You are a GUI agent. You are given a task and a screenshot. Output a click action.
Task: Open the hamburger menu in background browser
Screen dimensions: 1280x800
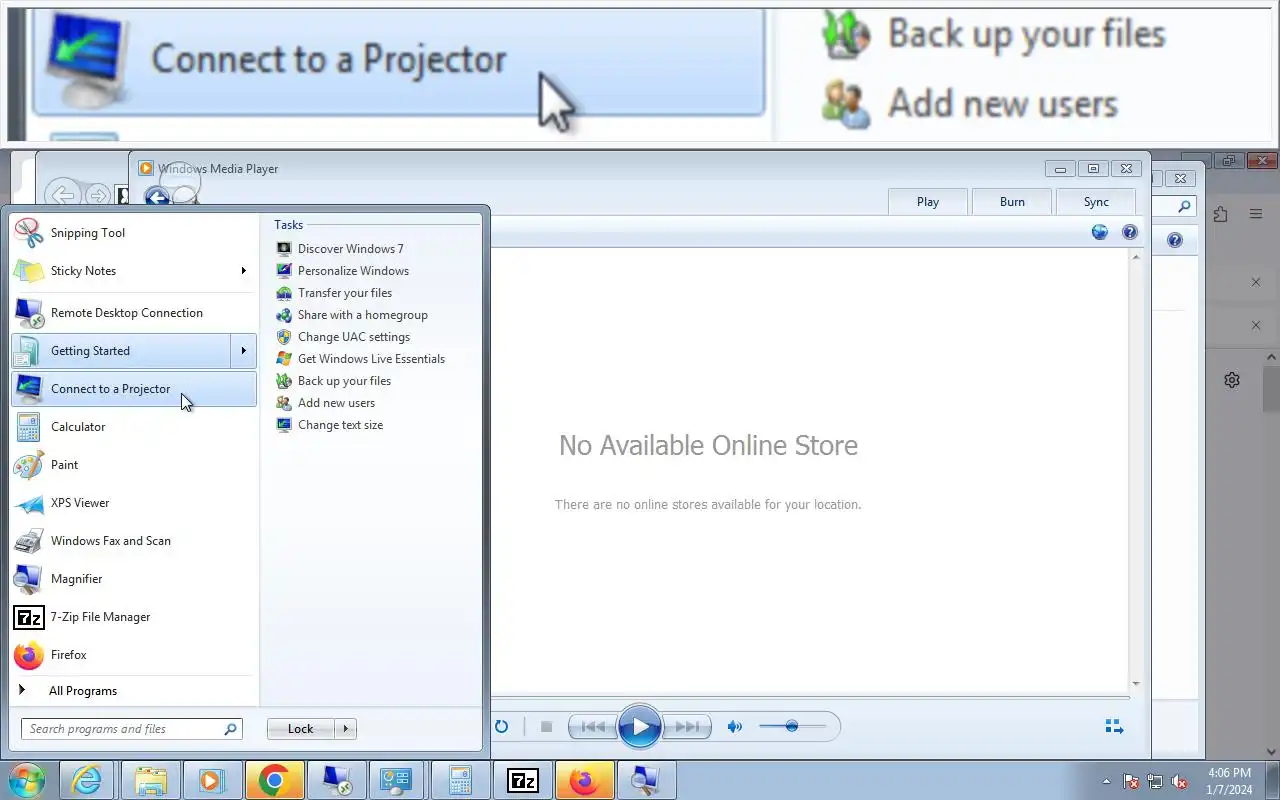1256,214
